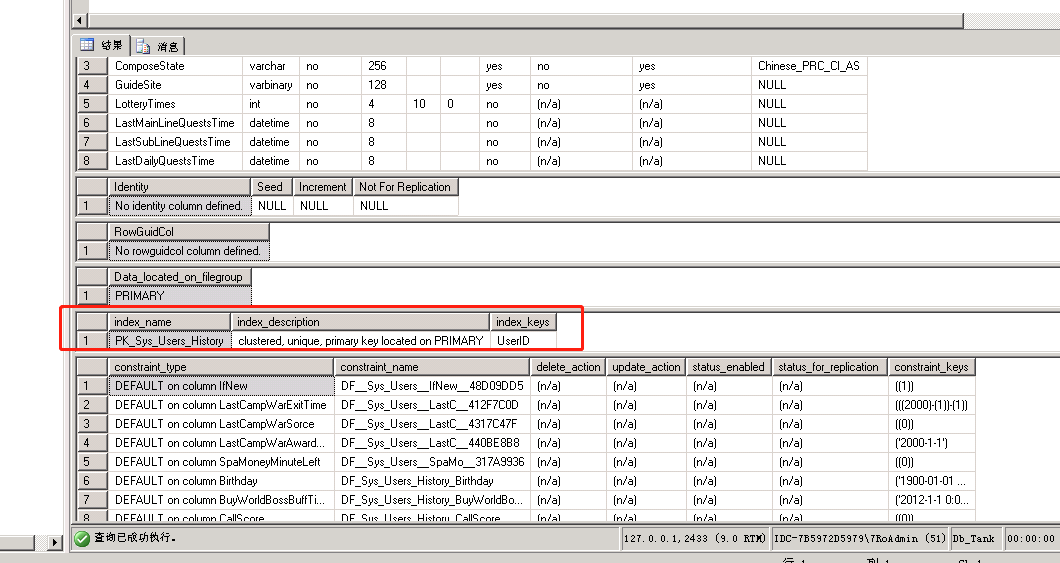This screenshot has height=563, width=1060.
Task: Click the 00:00:00 elapsed time entry
Action: 1031,539
